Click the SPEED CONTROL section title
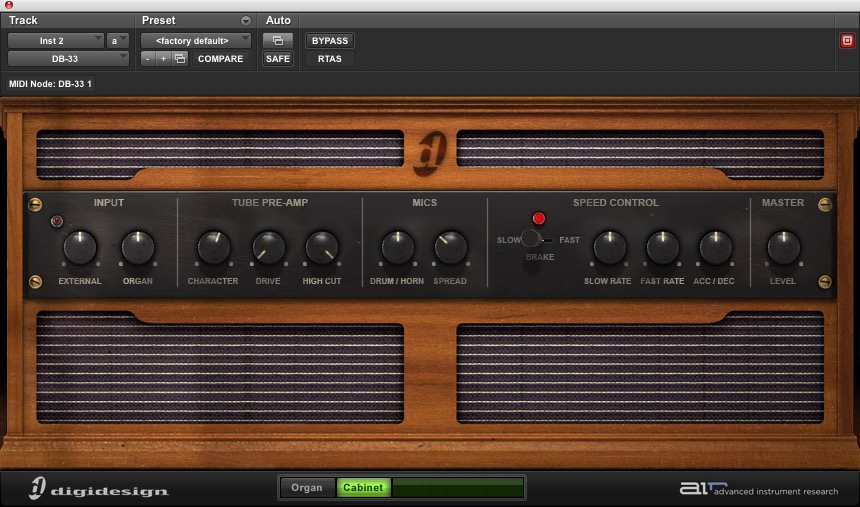Image resolution: width=860 pixels, height=507 pixels. click(x=616, y=202)
